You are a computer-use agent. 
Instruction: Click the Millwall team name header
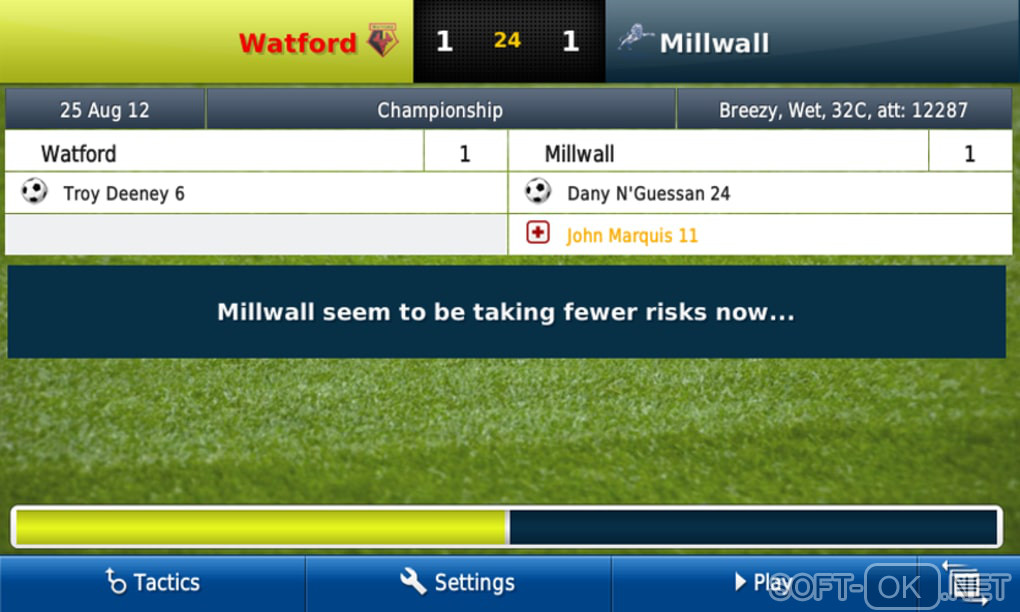pos(714,44)
